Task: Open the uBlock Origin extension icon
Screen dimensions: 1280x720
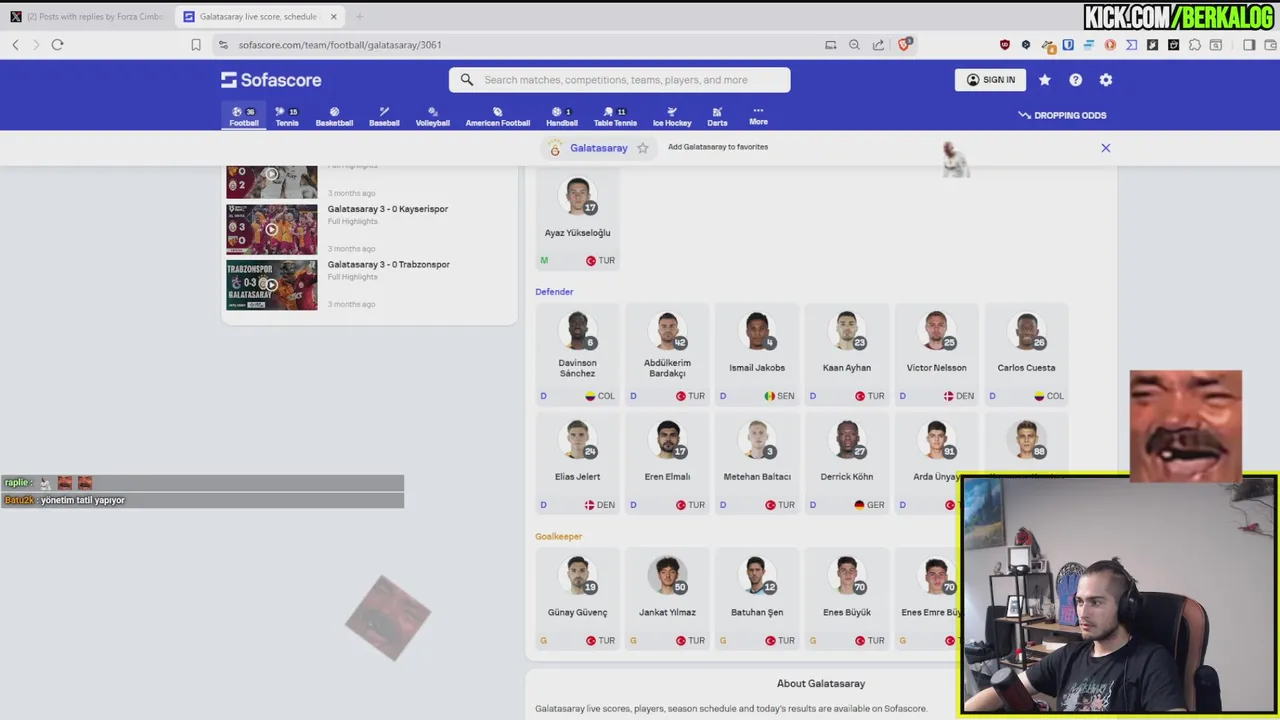Action: coord(1005,45)
